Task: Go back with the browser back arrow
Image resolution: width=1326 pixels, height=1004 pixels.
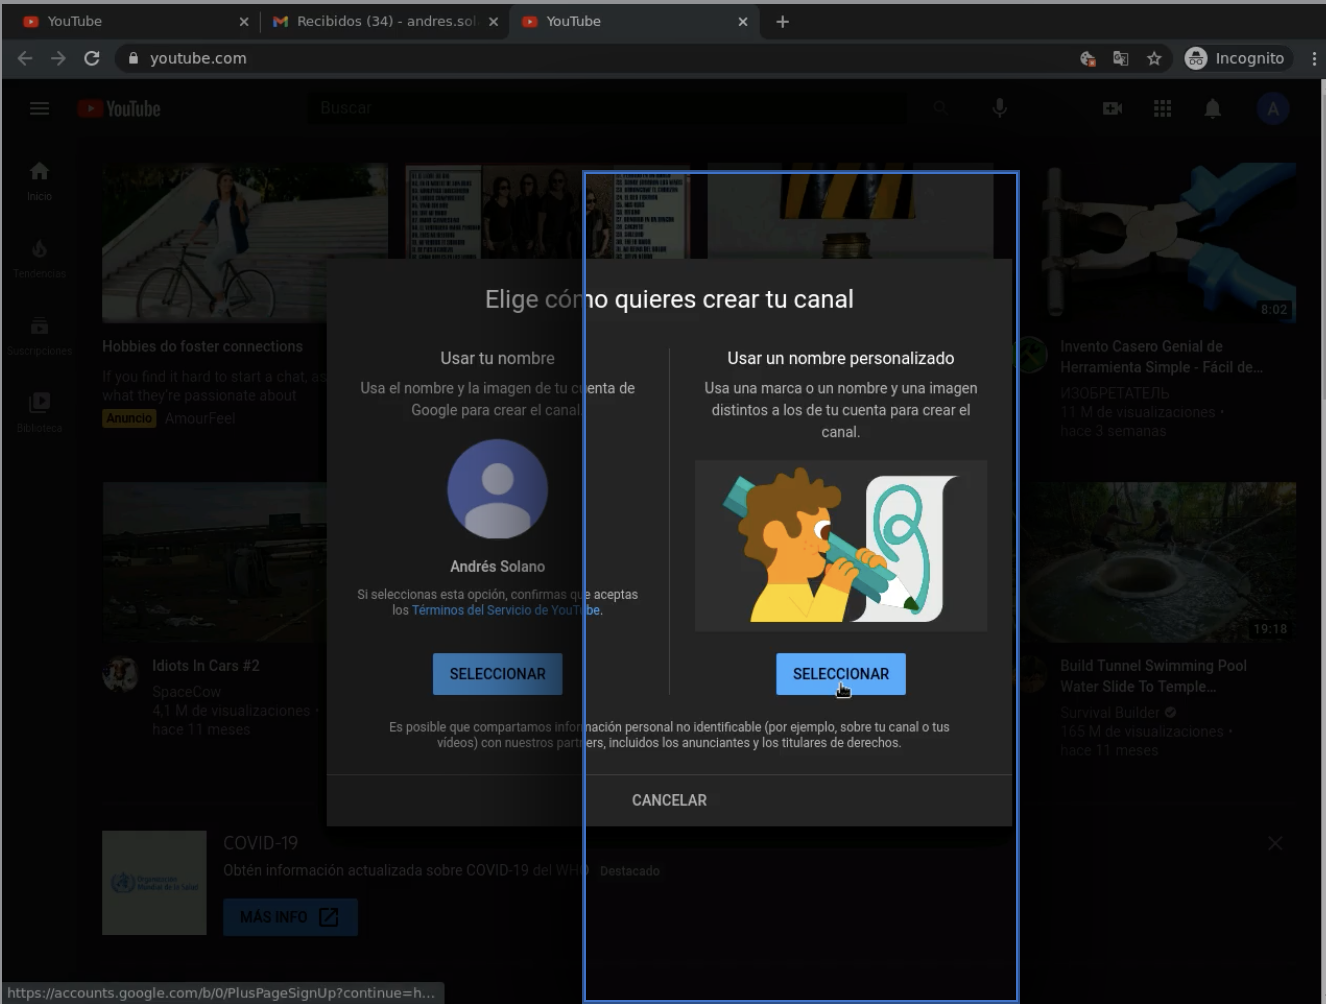Action: [x=25, y=58]
